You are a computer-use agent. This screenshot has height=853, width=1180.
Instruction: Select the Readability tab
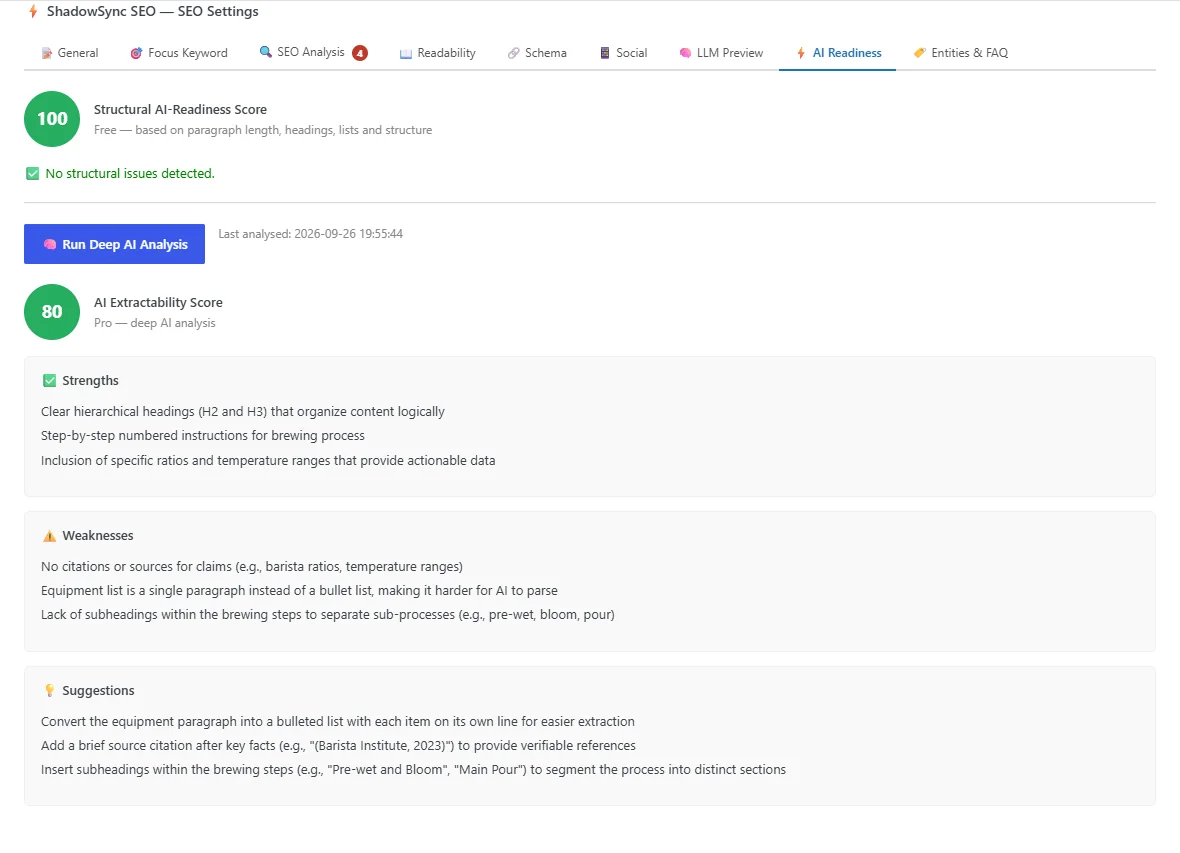[x=437, y=53]
